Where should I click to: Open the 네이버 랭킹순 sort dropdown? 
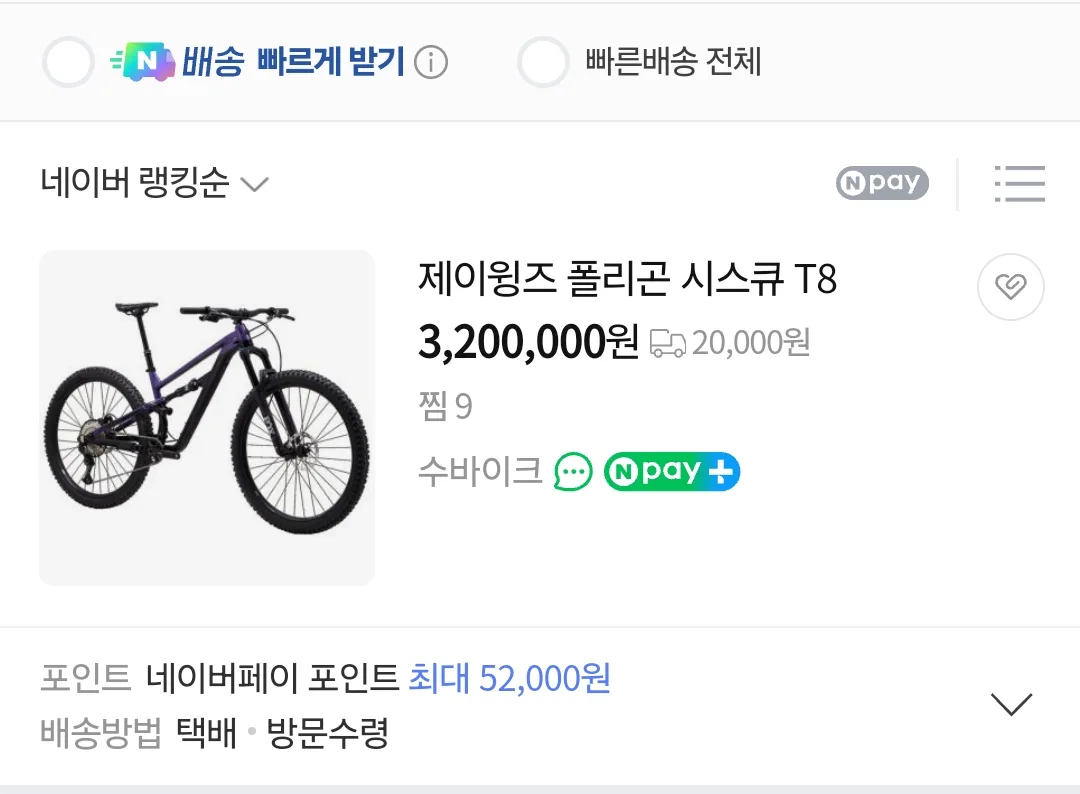(x=155, y=184)
